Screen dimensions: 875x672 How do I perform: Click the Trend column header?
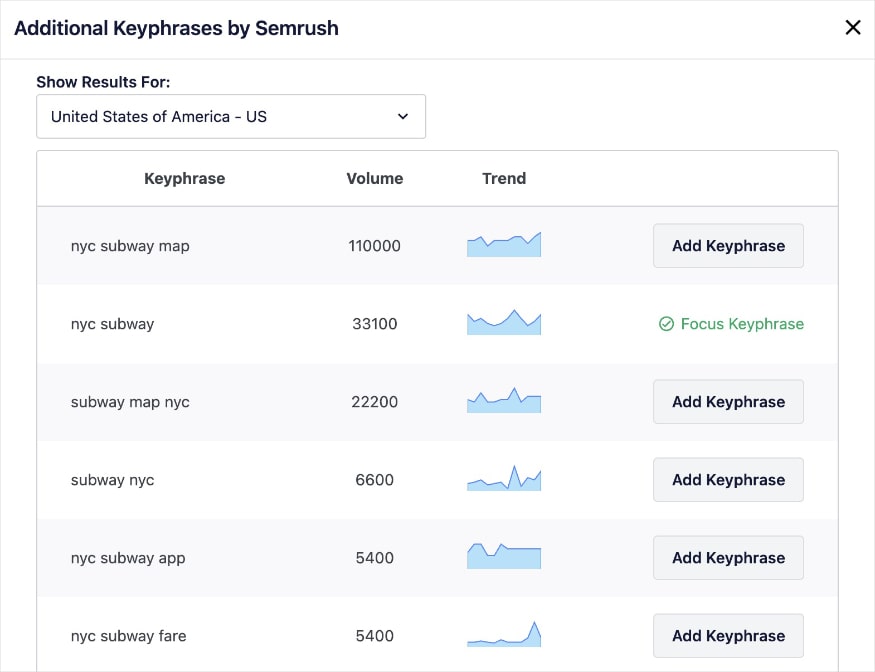pyautogui.click(x=504, y=179)
